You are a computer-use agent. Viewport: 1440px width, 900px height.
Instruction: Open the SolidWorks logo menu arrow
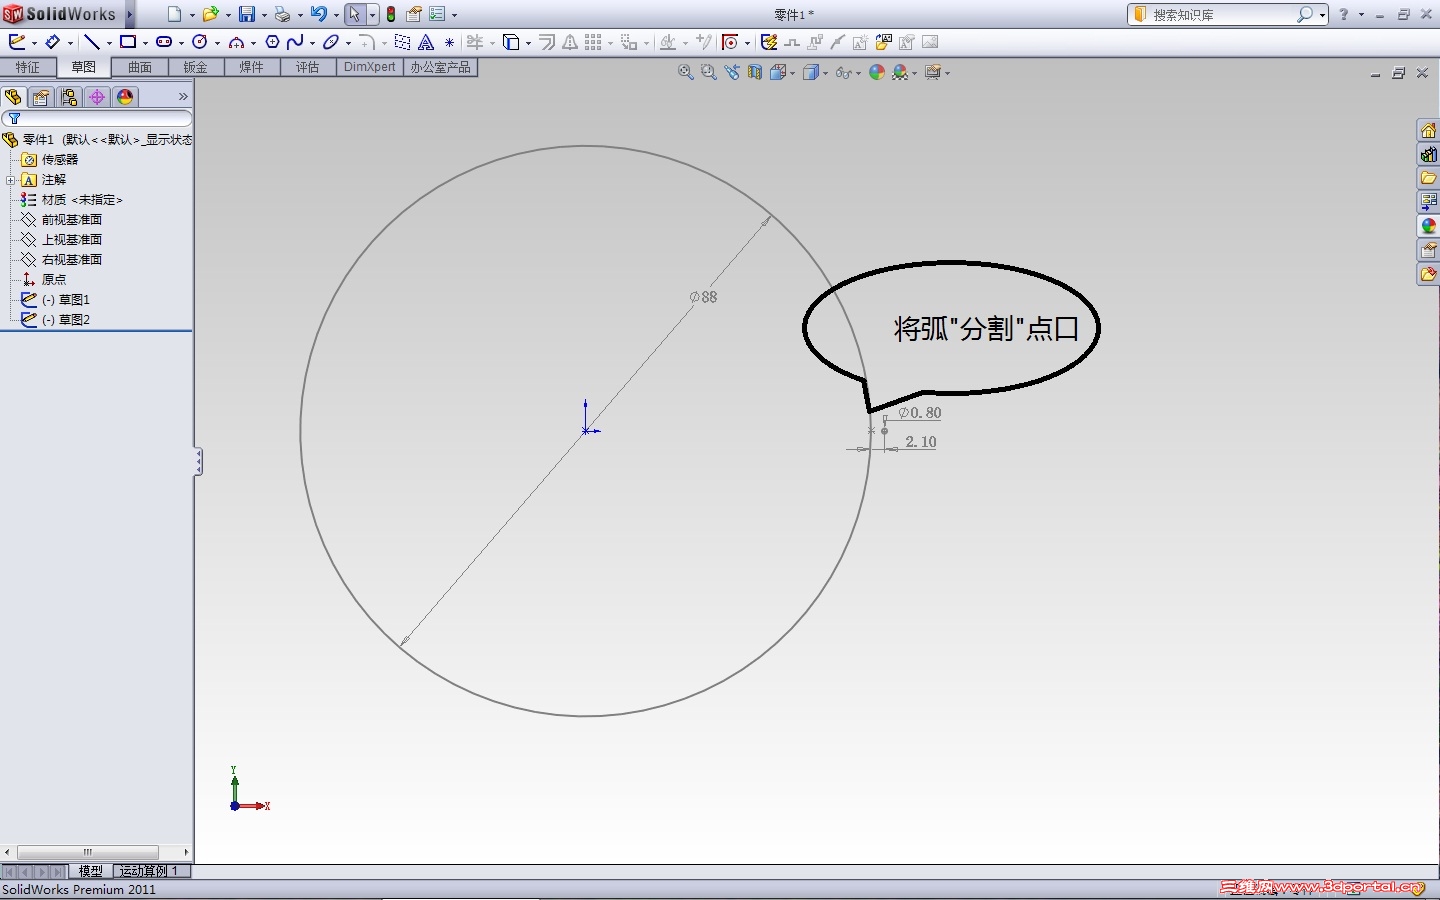130,14
